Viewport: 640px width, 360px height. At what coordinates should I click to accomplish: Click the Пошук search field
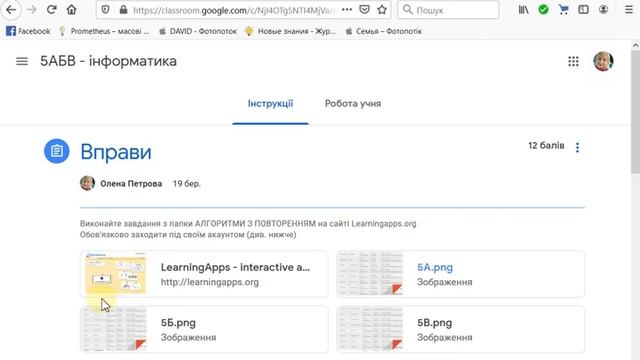click(448, 10)
